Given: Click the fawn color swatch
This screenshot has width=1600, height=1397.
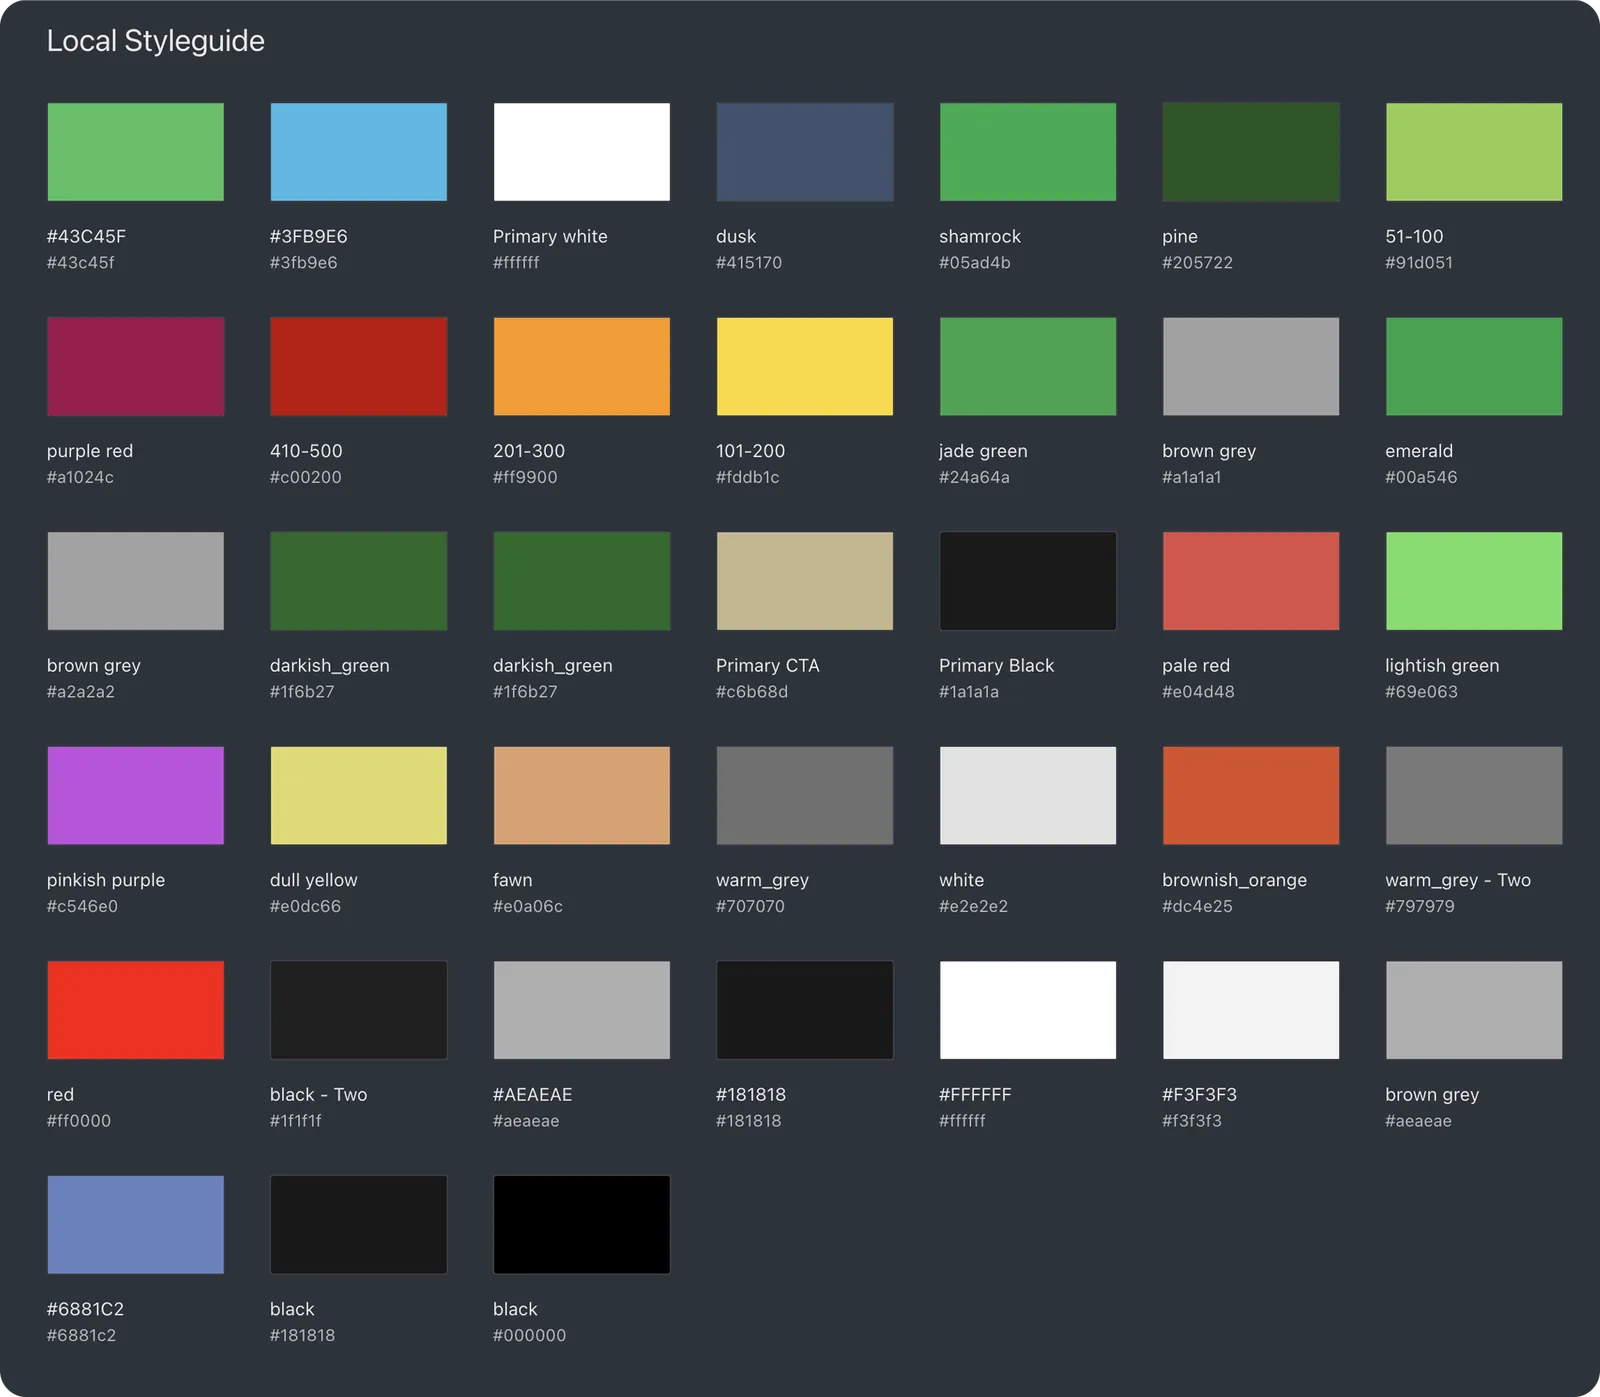Looking at the screenshot, I should 581,795.
